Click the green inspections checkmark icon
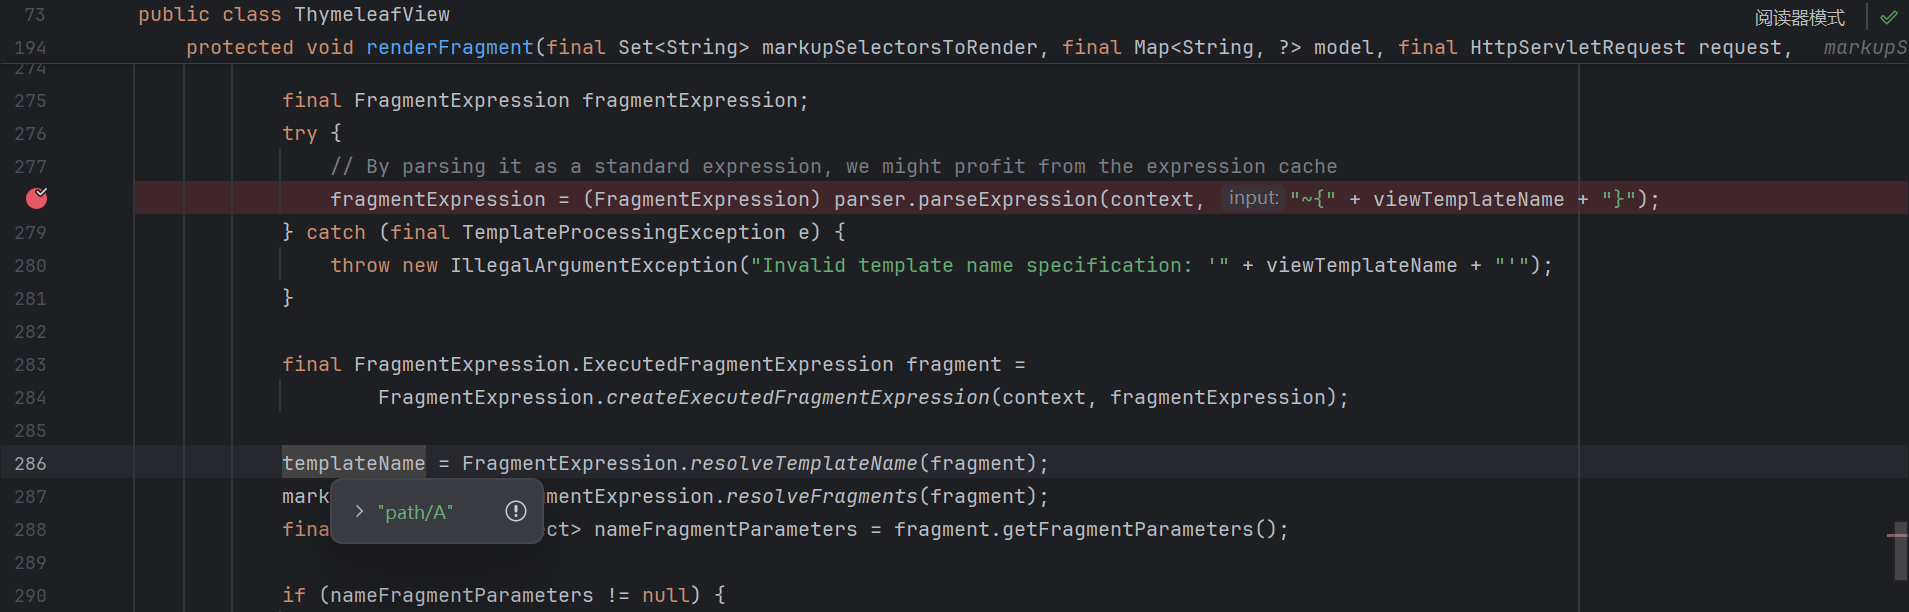 [1888, 17]
